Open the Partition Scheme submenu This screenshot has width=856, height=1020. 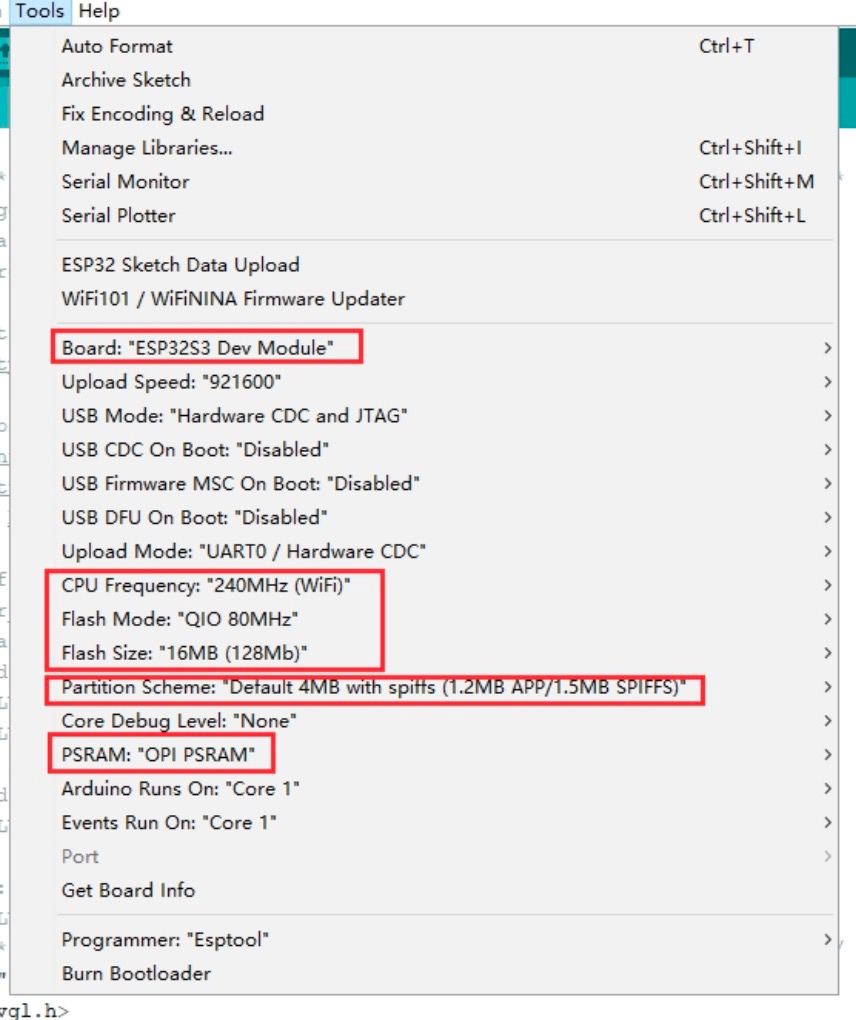[424, 687]
